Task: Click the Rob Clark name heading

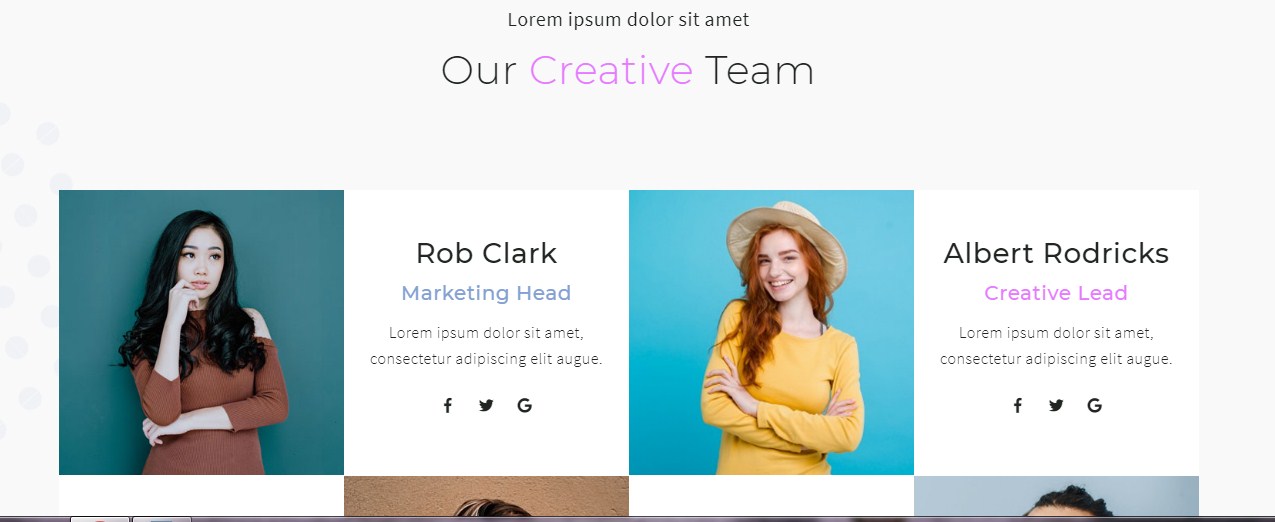Action: [486, 253]
